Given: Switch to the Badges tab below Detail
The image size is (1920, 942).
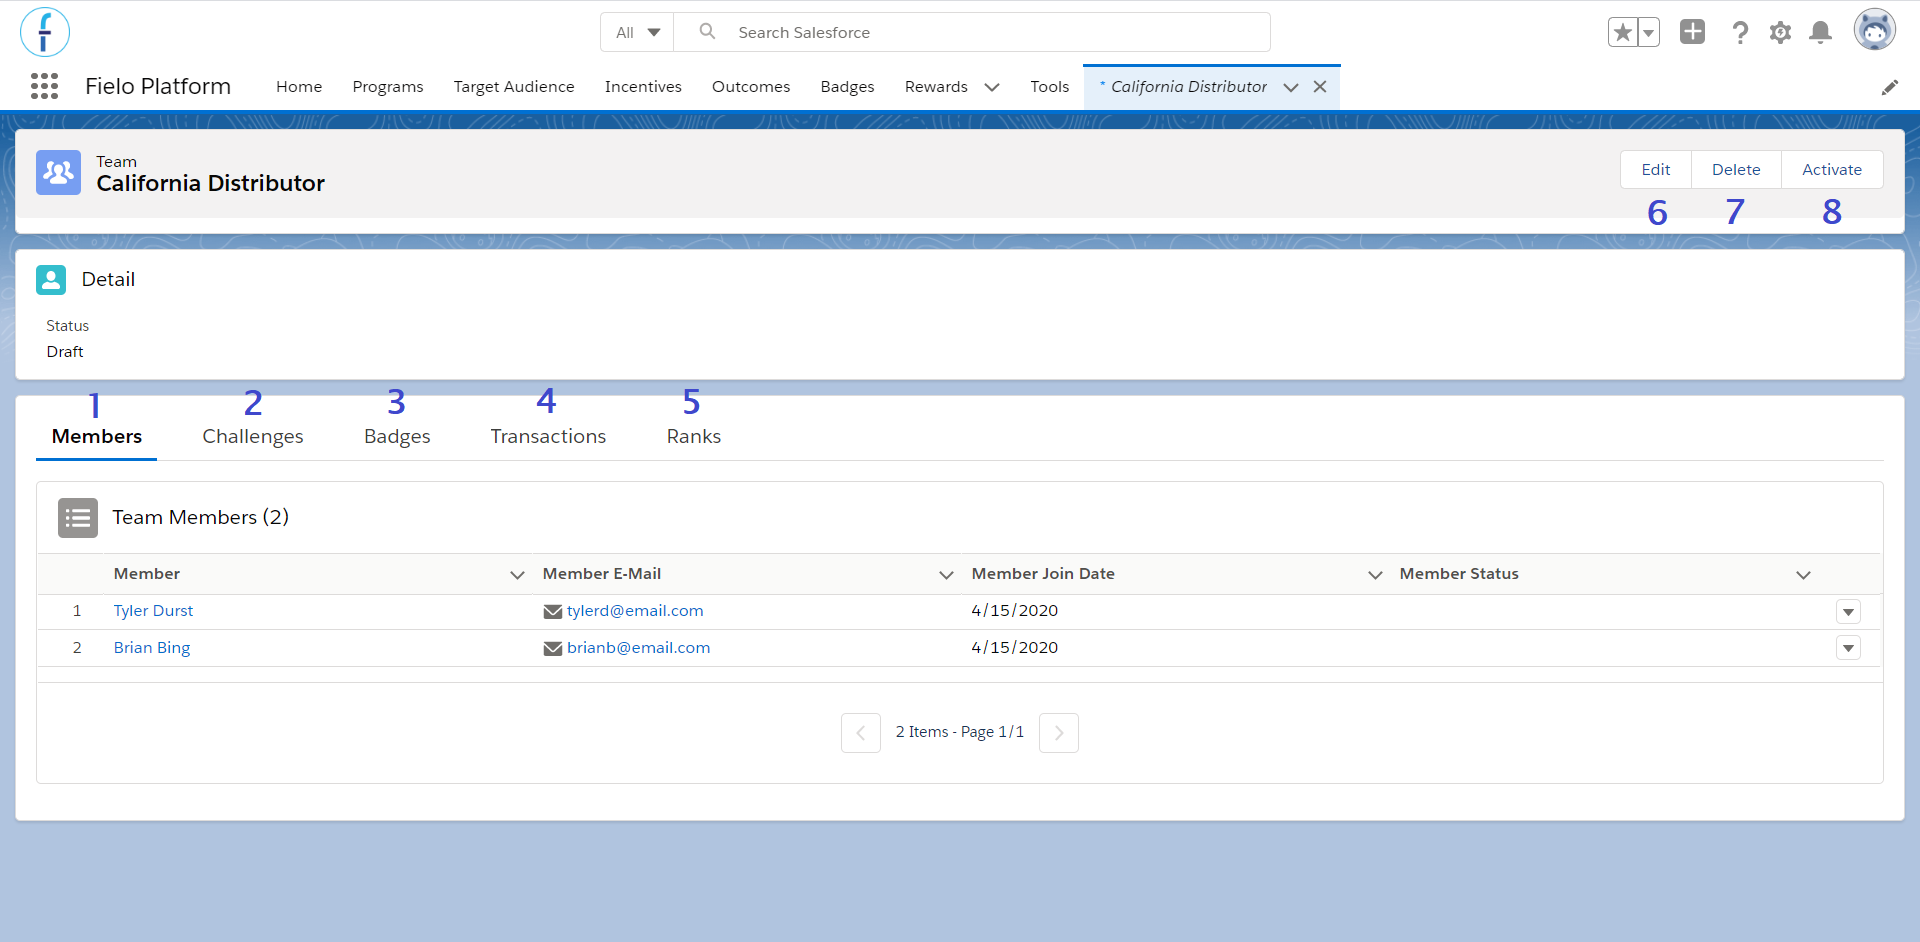Looking at the screenshot, I should click(x=397, y=436).
